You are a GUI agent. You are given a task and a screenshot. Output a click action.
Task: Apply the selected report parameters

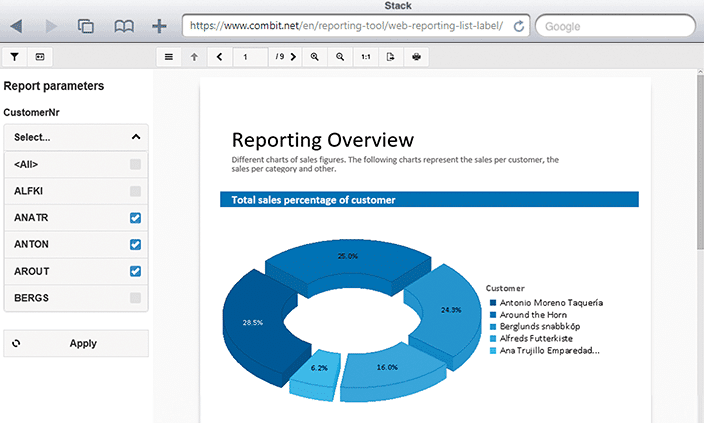(76, 344)
